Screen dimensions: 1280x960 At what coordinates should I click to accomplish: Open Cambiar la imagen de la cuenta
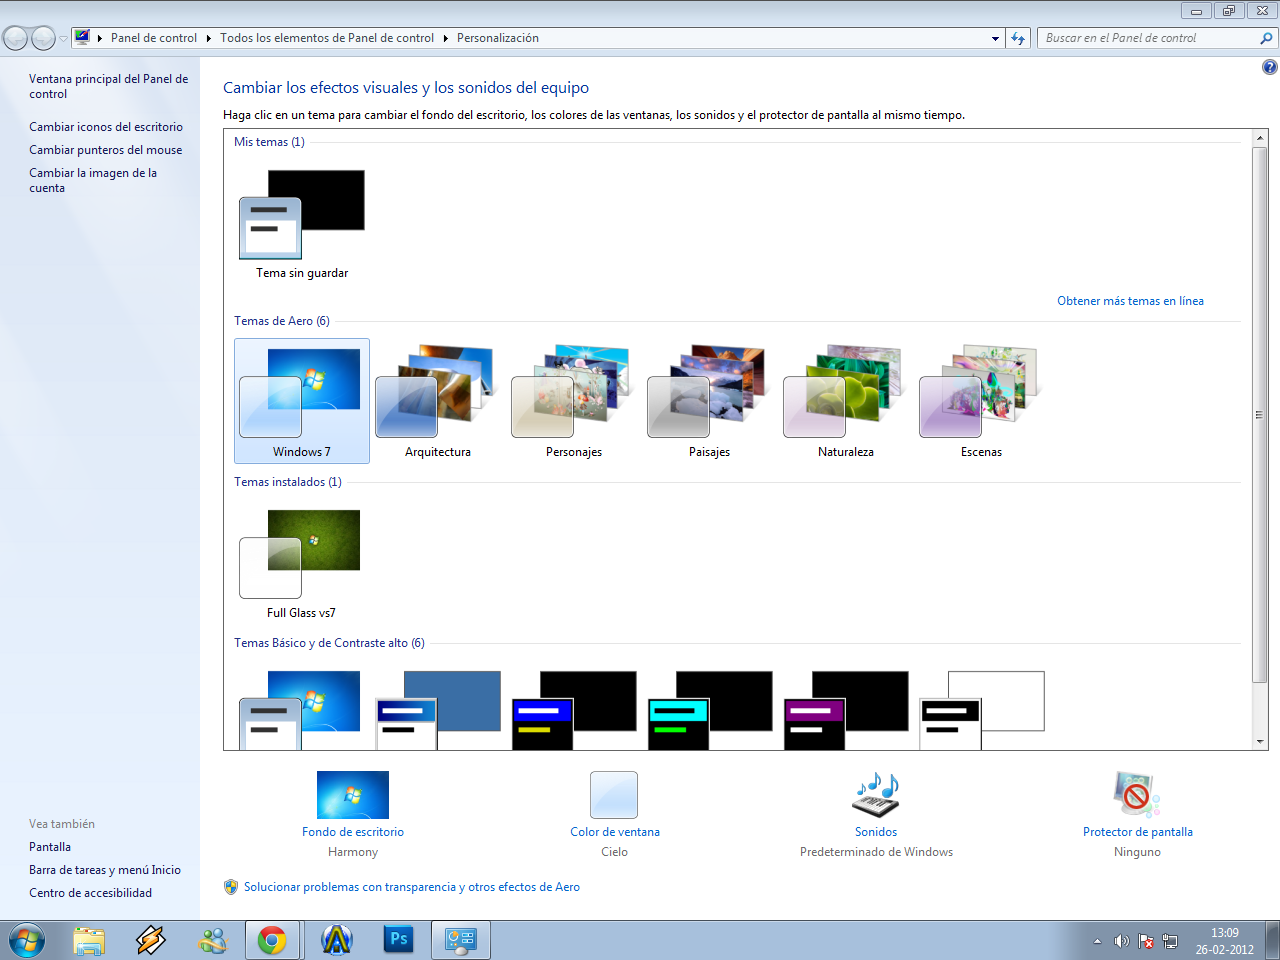(x=93, y=180)
